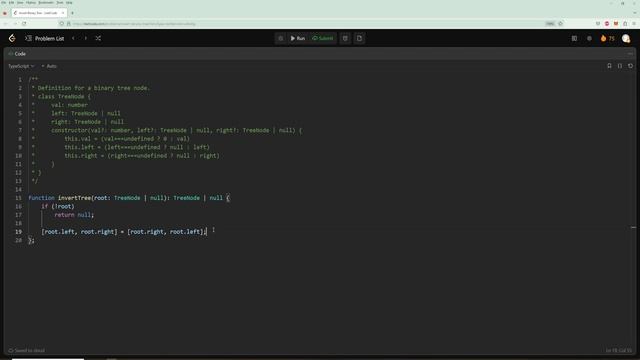Image resolution: width=640 pixels, height=360 pixels.
Task: Reload the page in browser
Action: [x=24, y=24]
